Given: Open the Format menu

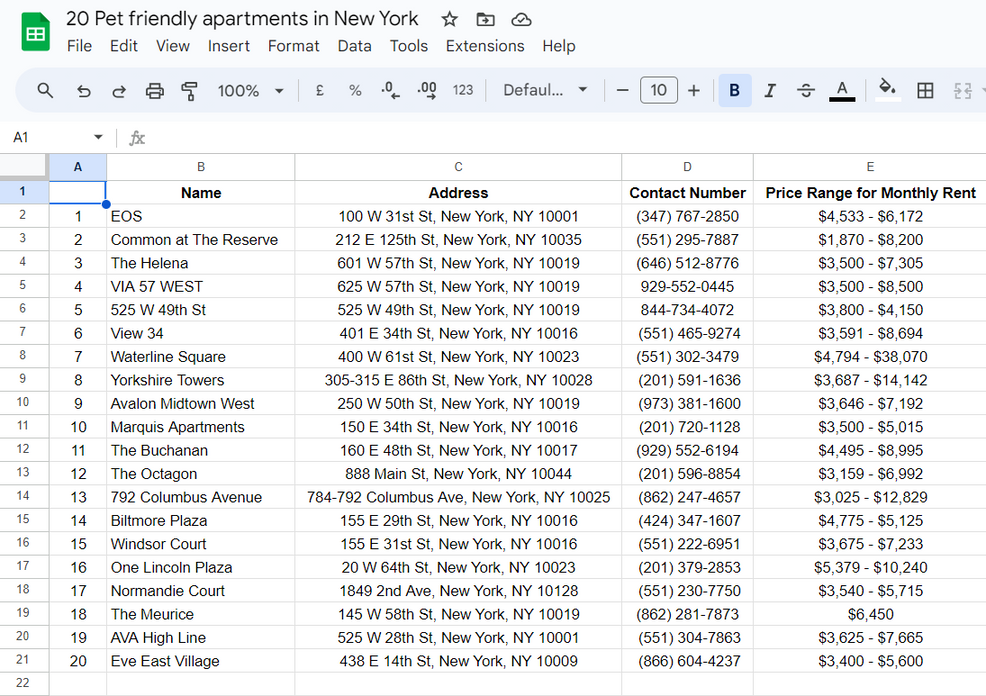Looking at the screenshot, I should pyautogui.click(x=293, y=46).
